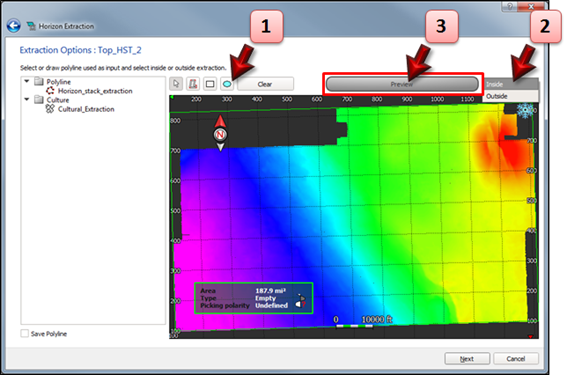Pick the rectangle selection tool
Image resolution: width=567 pixels, height=375 pixels.
[x=210, y=84]
